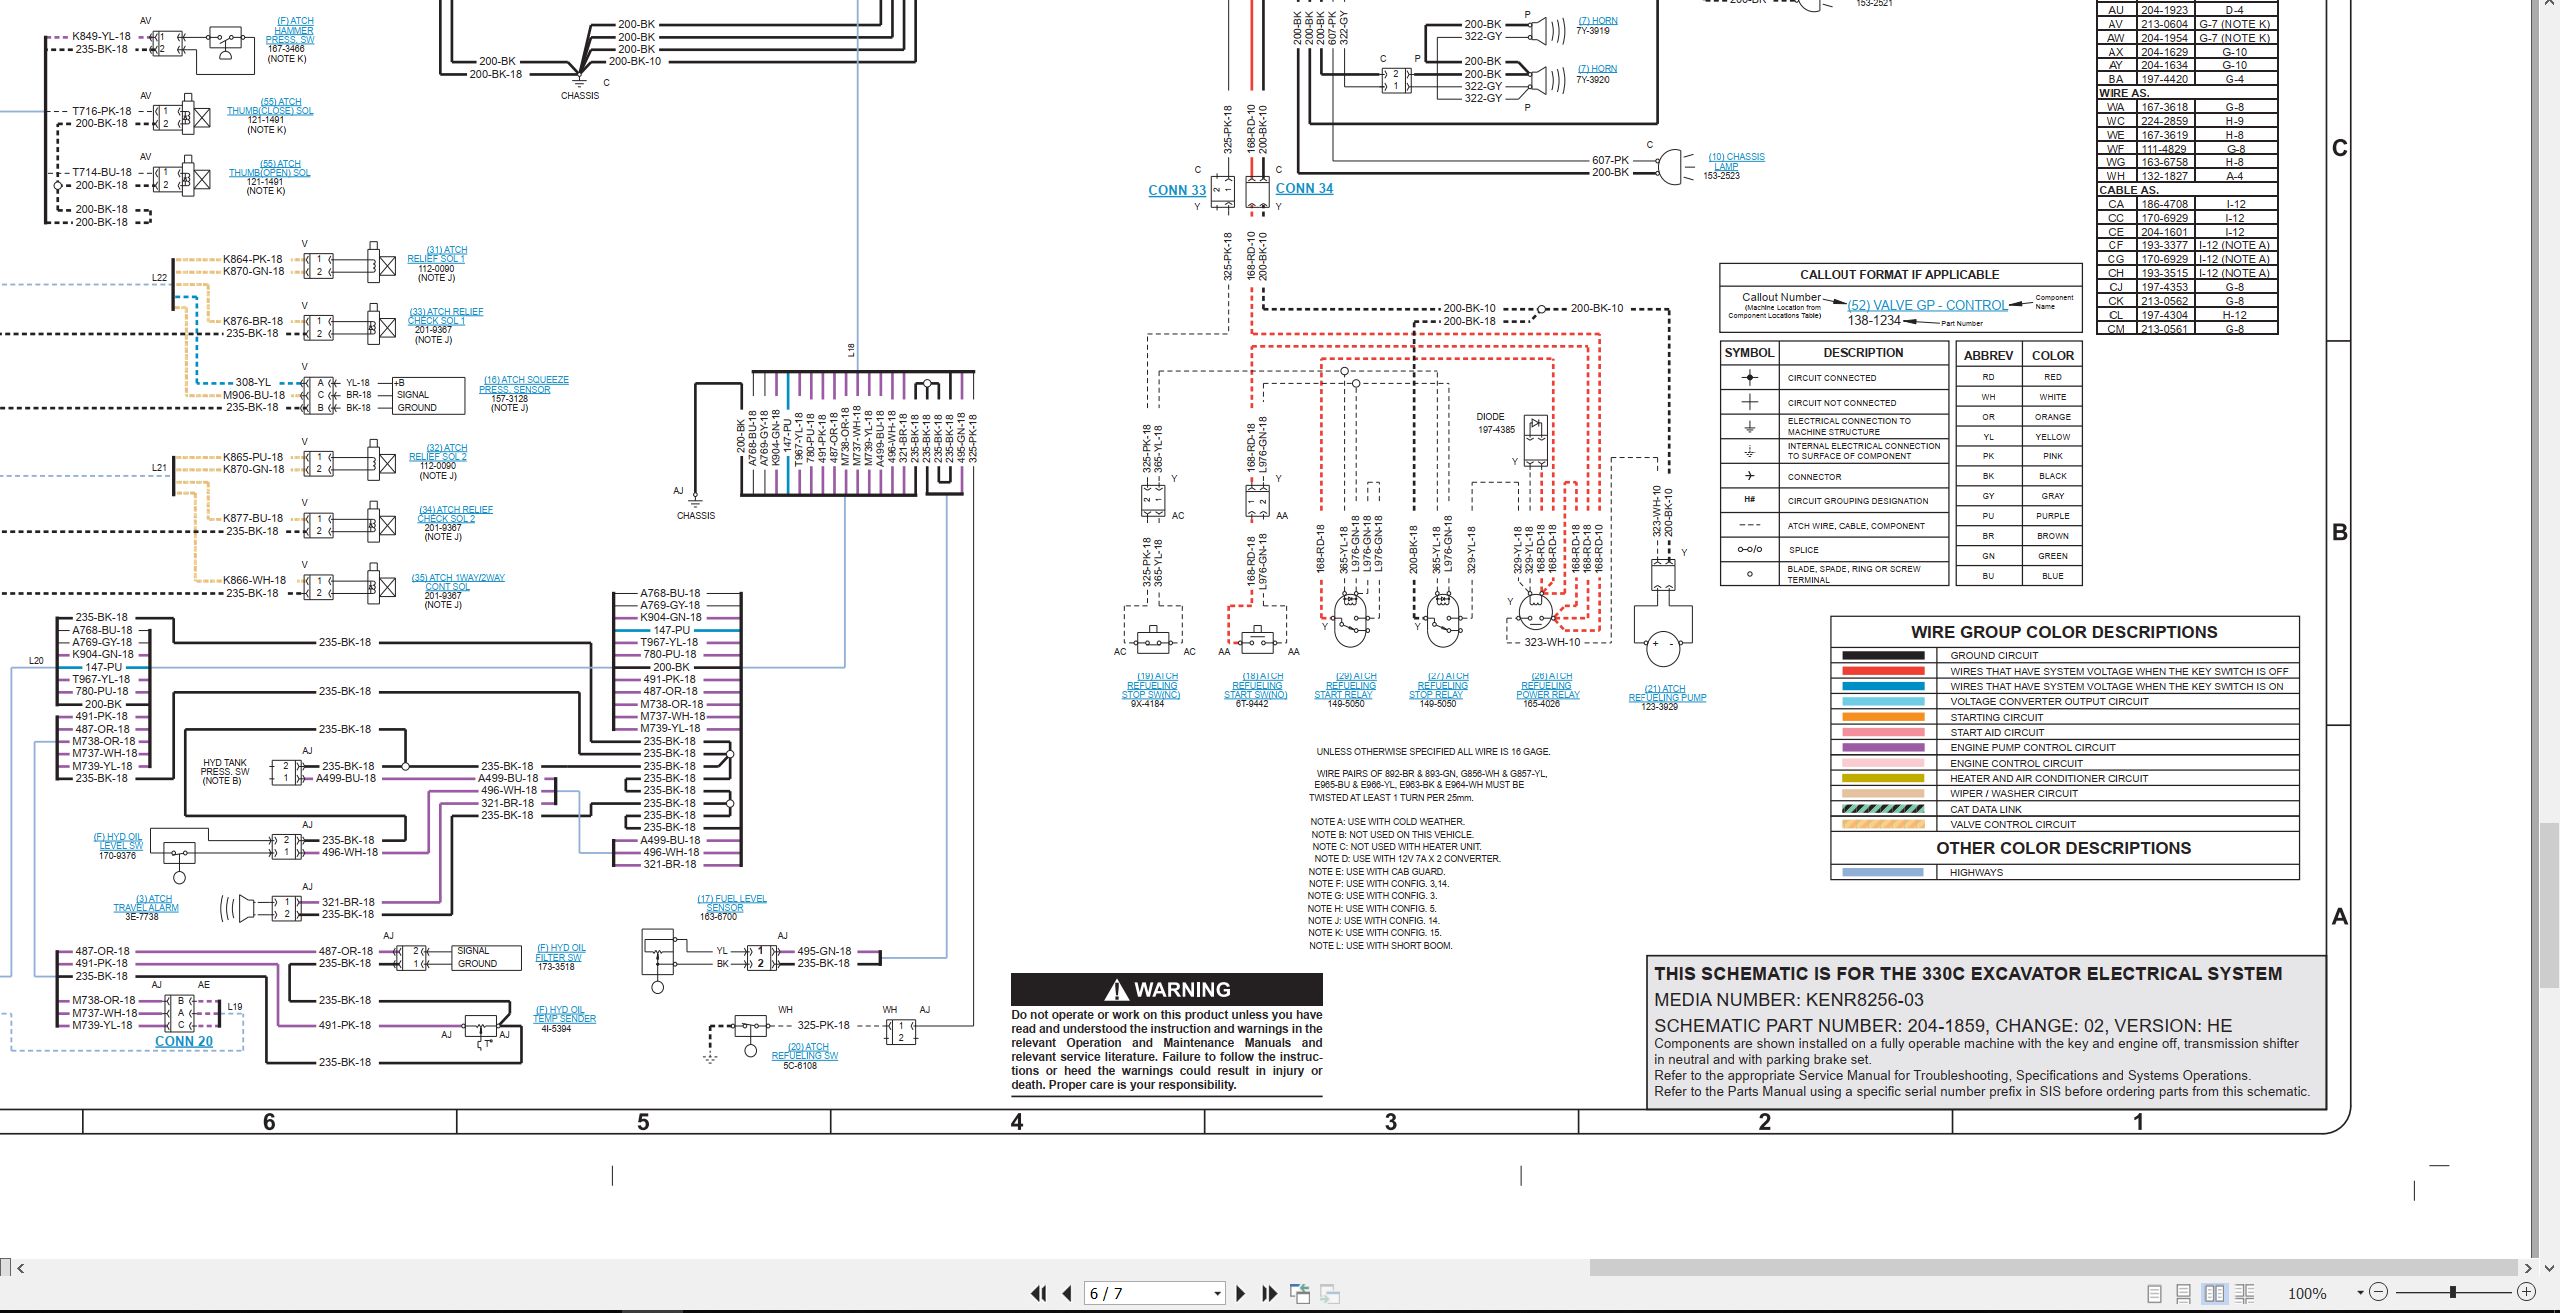Go to previous page
The width and height of the screenshot is (2560, 1313).
tap(1067, 1293)
